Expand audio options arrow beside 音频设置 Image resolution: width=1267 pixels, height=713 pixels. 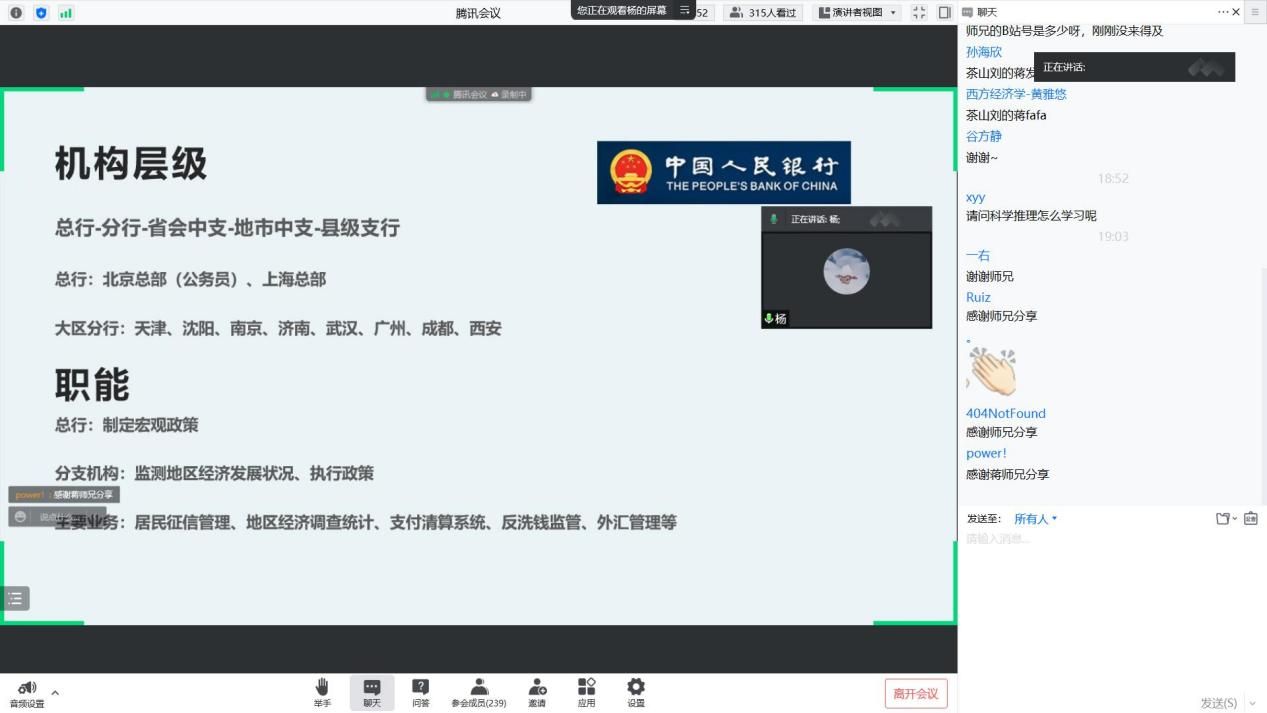pos(55,692)
